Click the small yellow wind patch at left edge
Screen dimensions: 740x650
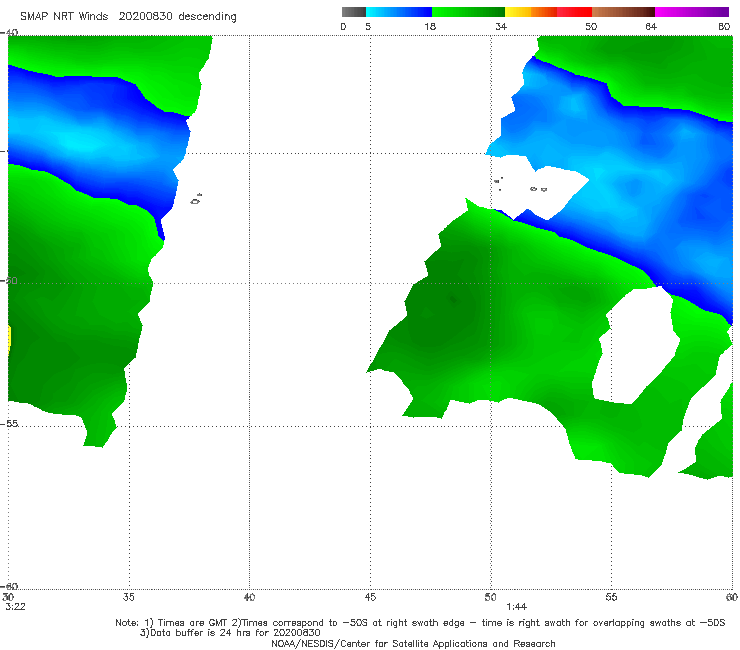point(9,338)
